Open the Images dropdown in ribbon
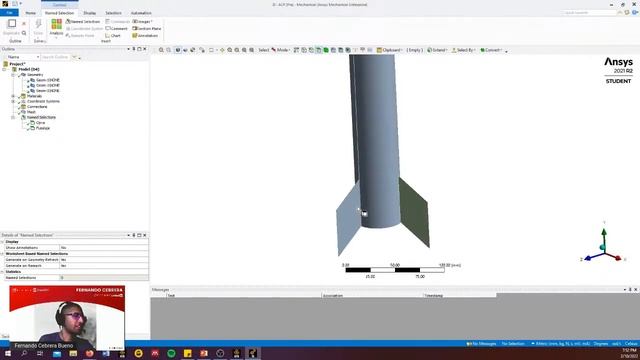640x360 pixels. click(x=142, y=21)
